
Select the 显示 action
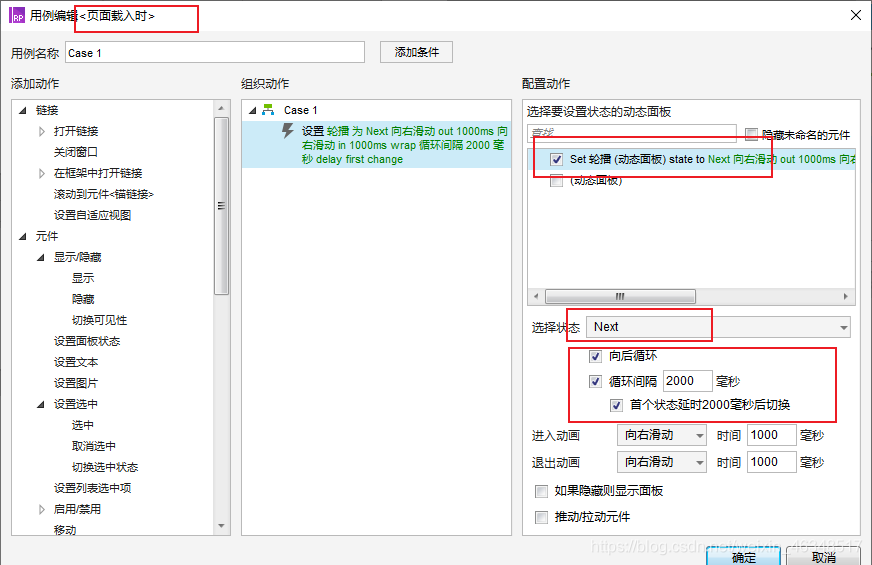(x=83, y=278)
